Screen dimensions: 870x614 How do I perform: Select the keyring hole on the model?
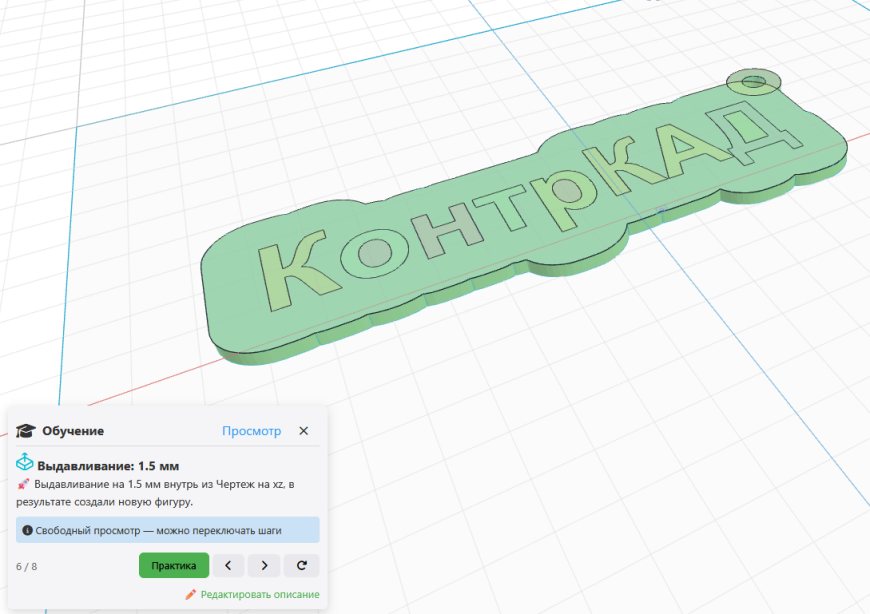point(753,82)
